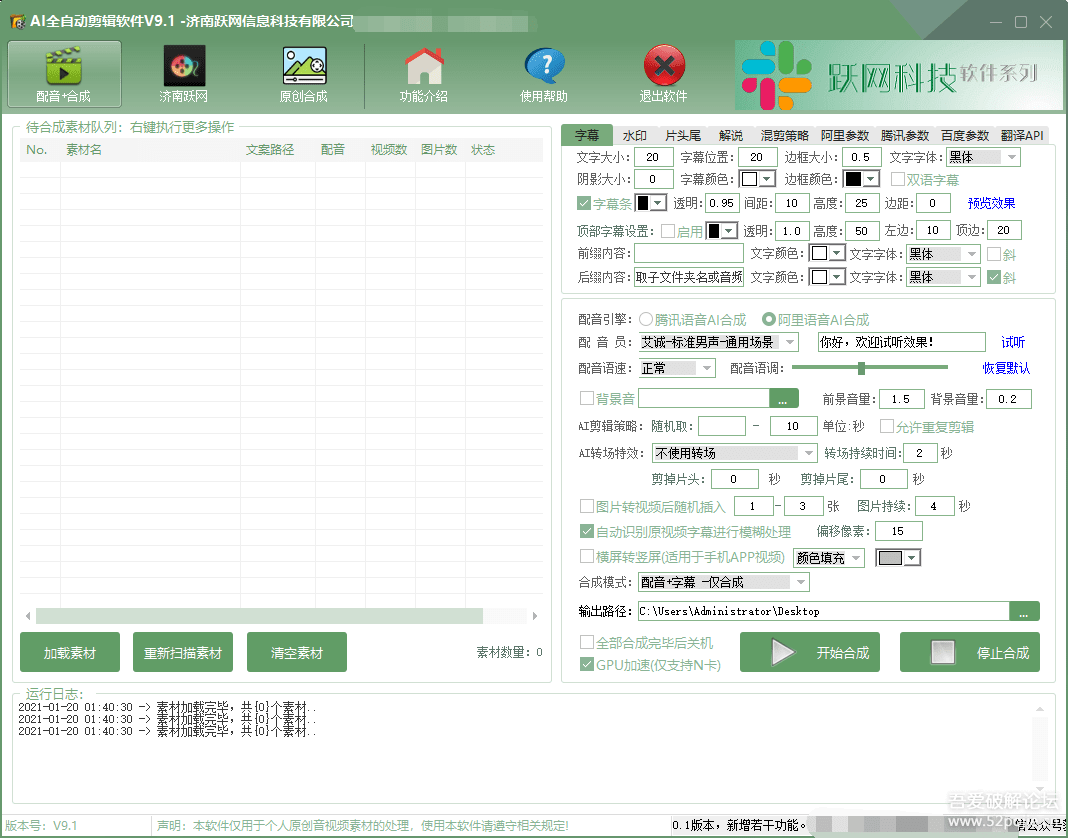Expand the AI转场特效 dropdown
The width and height of the screenshot is (1068, 838).
point(734,453)
